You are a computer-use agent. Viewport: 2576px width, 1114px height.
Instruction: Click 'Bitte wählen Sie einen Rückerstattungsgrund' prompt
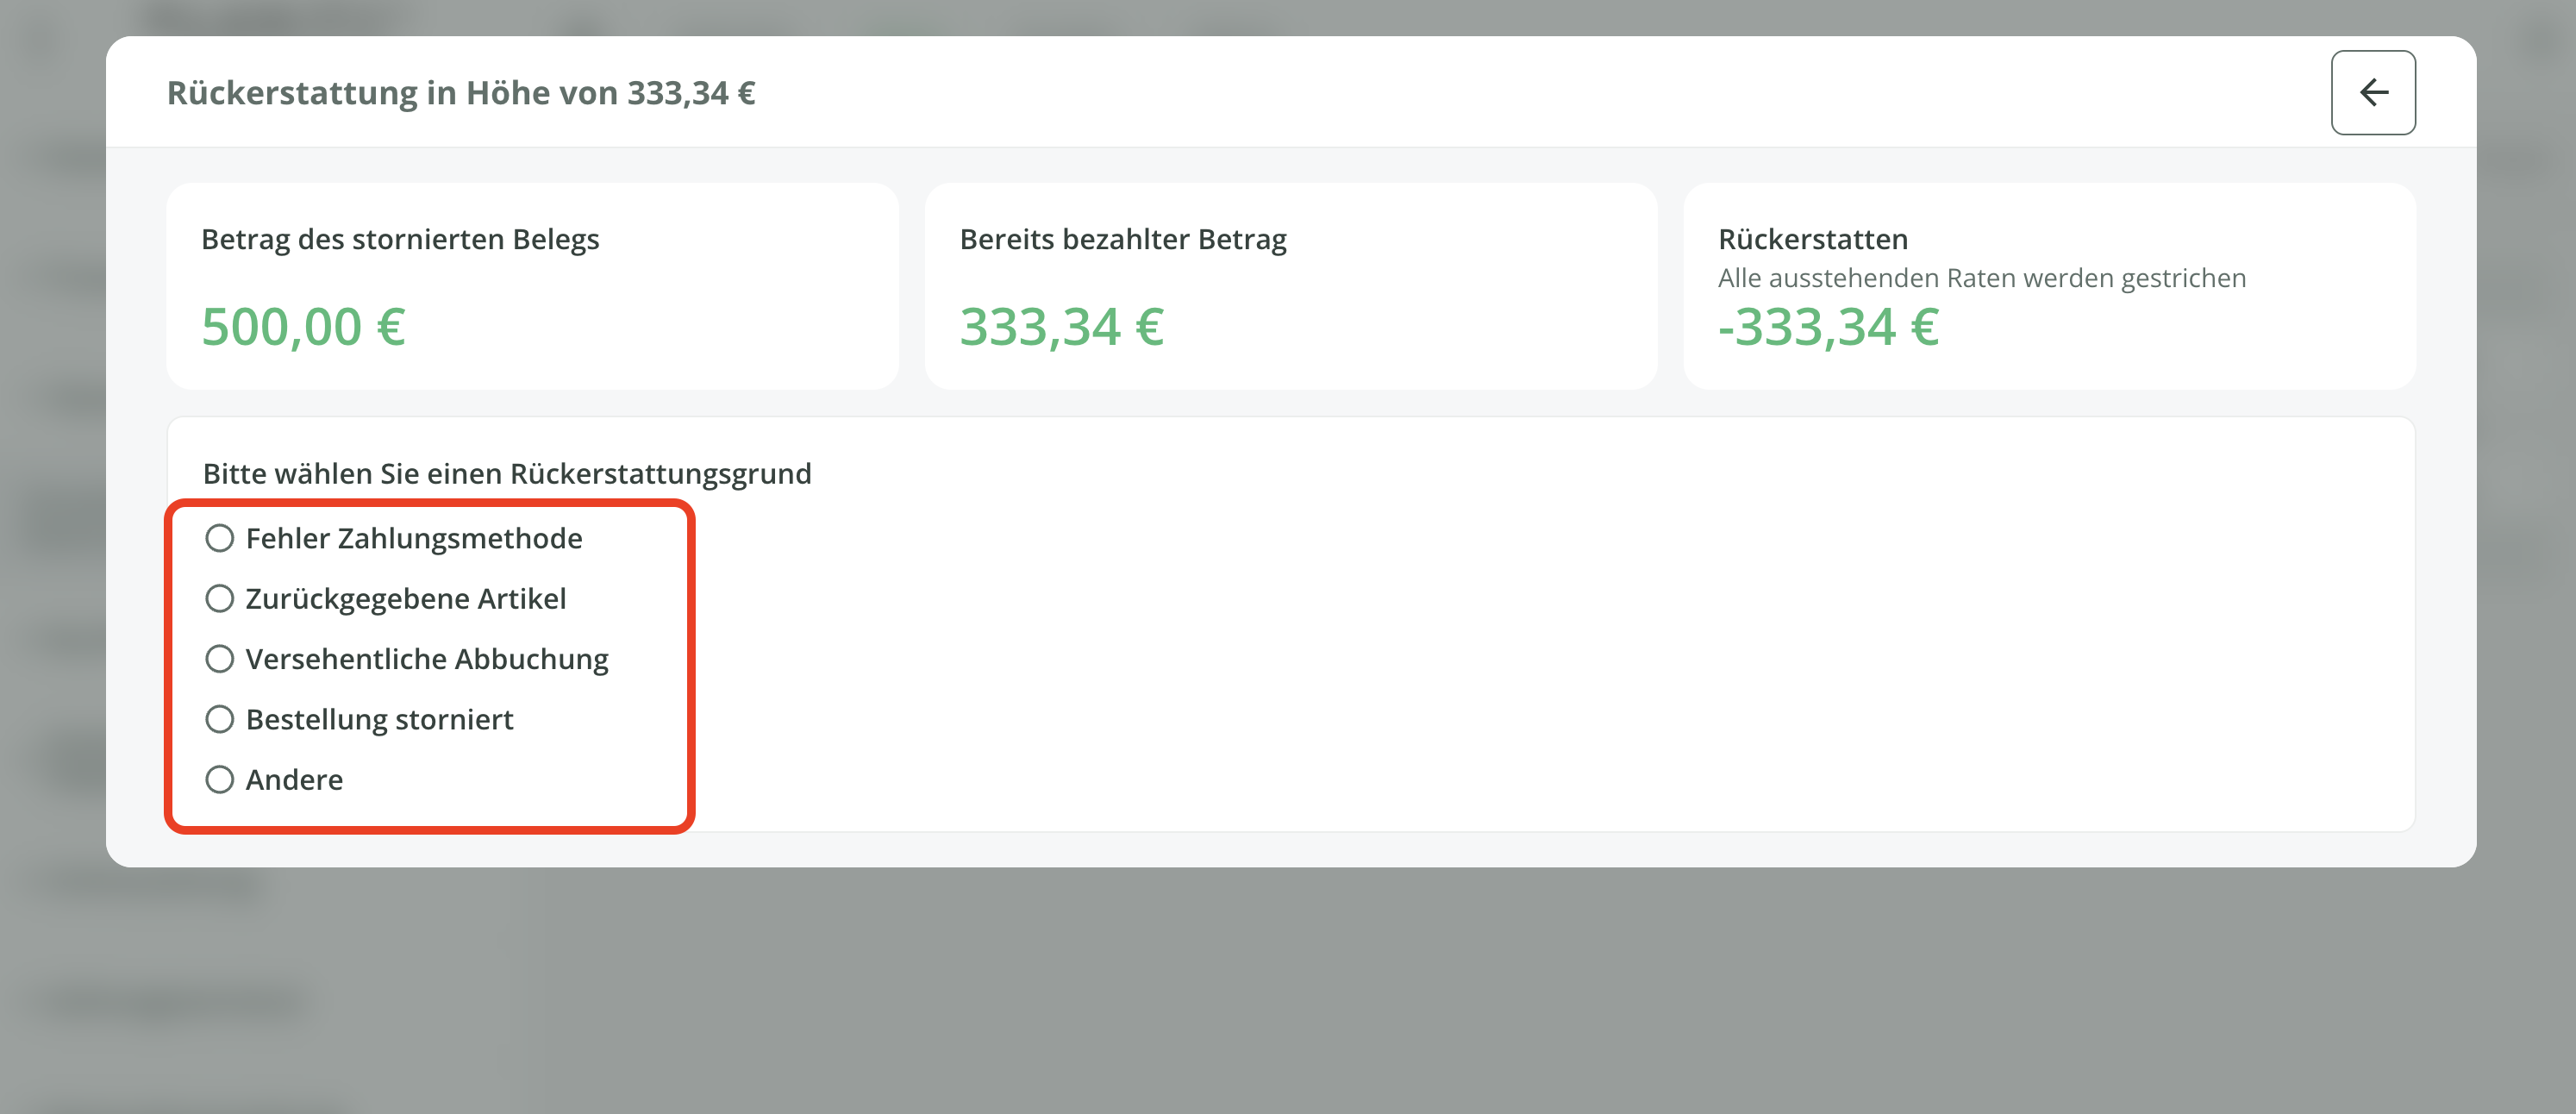coord(507,473)
